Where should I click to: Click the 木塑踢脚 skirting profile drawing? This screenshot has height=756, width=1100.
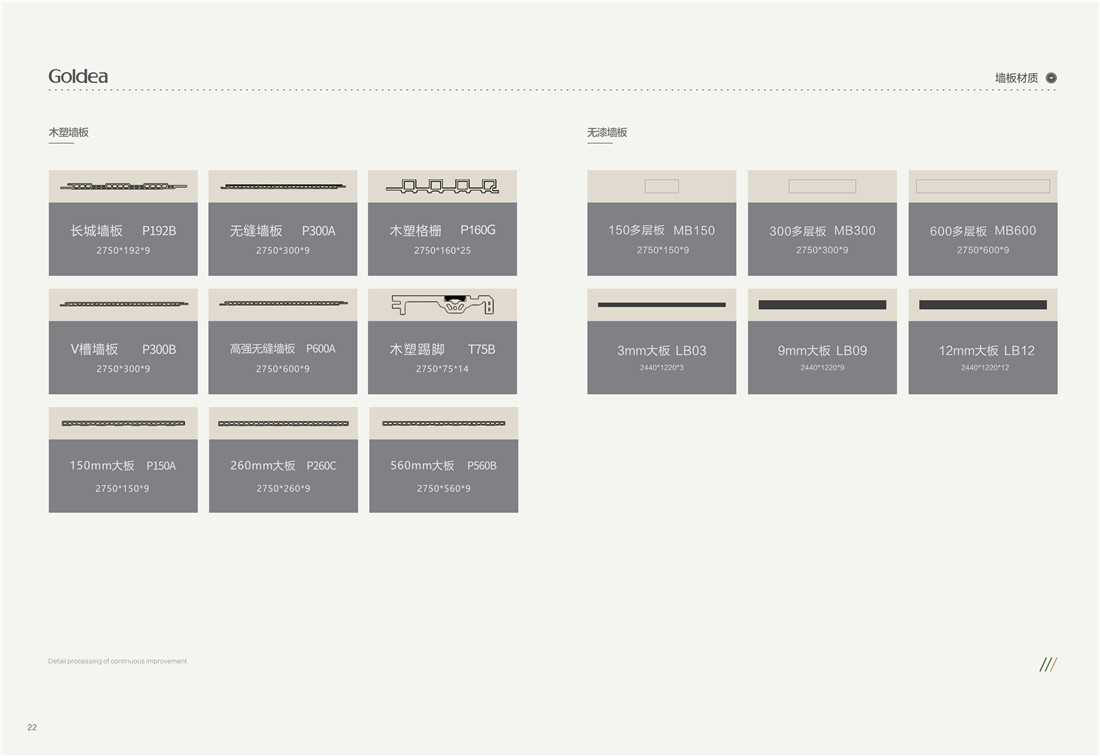click(x=443, y=304)
